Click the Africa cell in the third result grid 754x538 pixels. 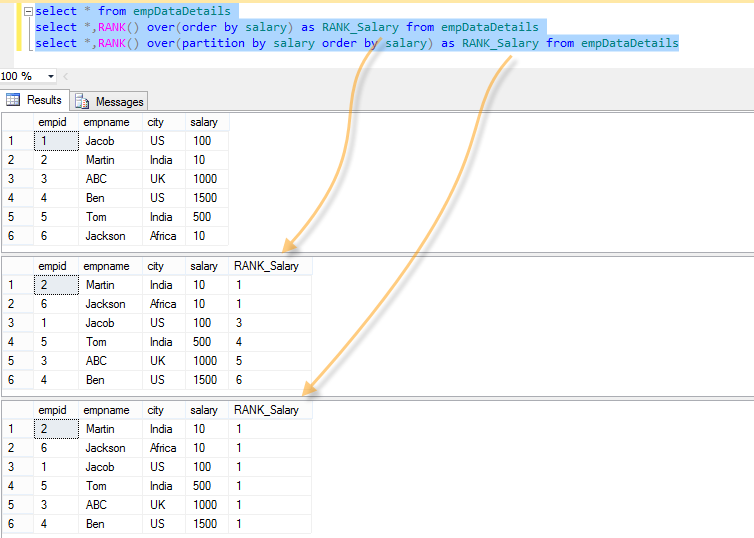(x=163, y=448)
